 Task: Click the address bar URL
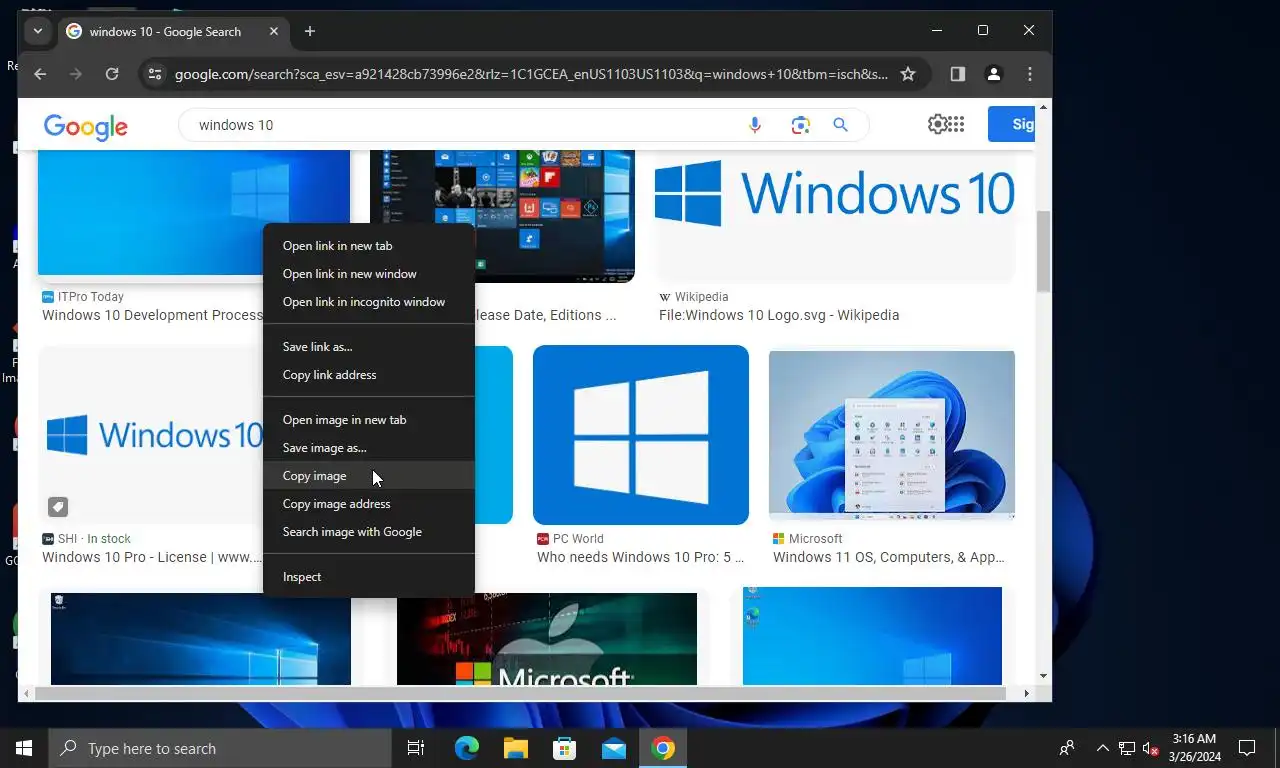tap(530, 74)
